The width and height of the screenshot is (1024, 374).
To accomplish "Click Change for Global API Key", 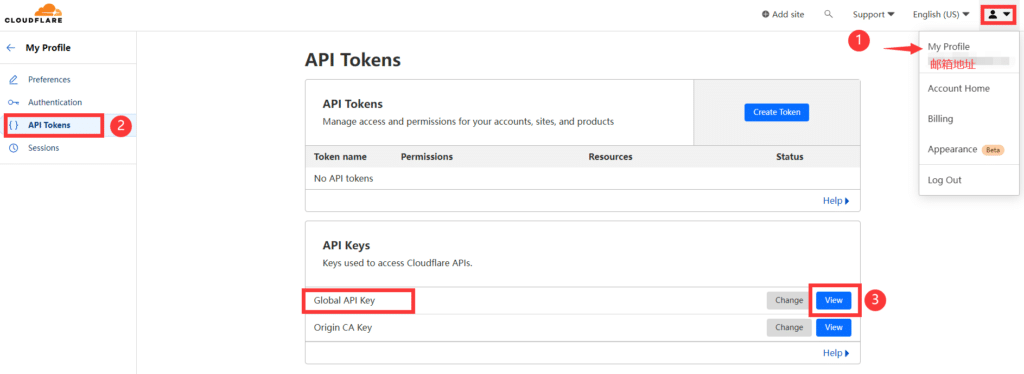I will tap(789, 300).
